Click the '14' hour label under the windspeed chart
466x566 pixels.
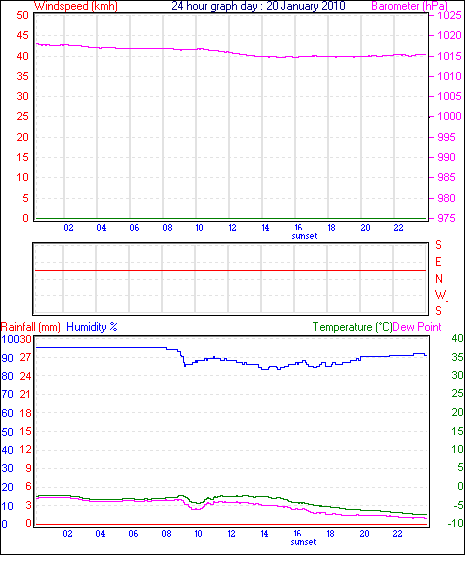(265, 228)
